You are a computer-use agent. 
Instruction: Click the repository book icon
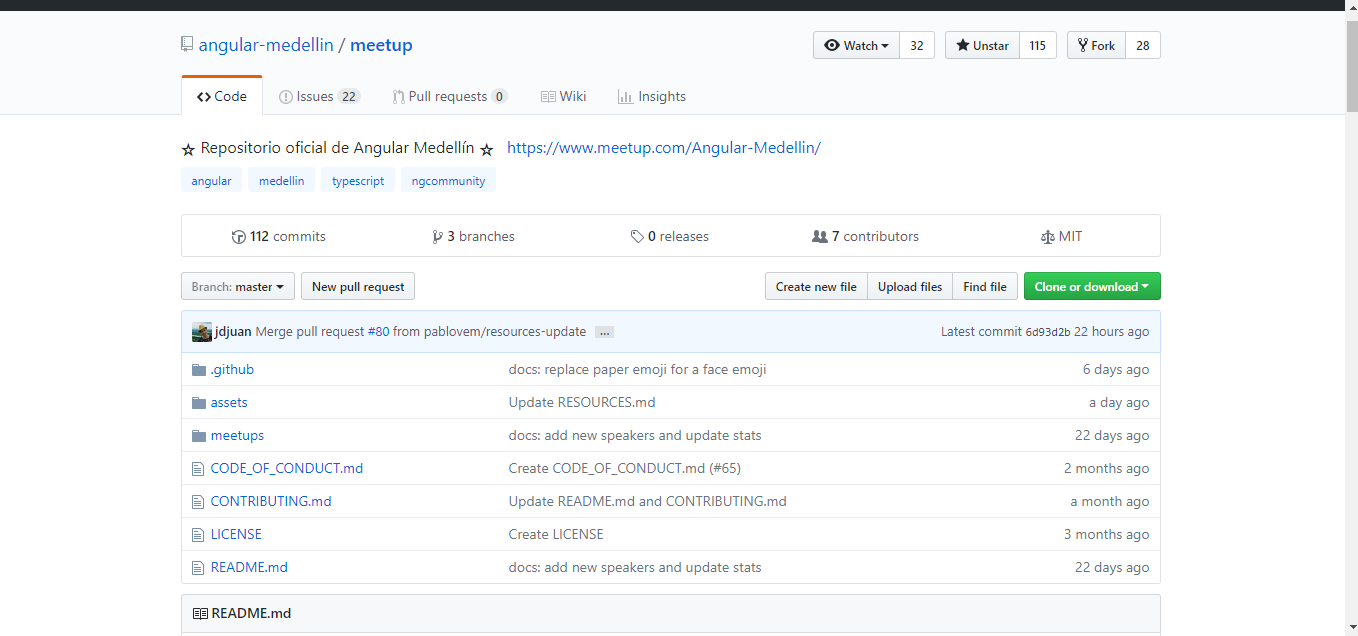pyautogui.click(x=187, y=44)
